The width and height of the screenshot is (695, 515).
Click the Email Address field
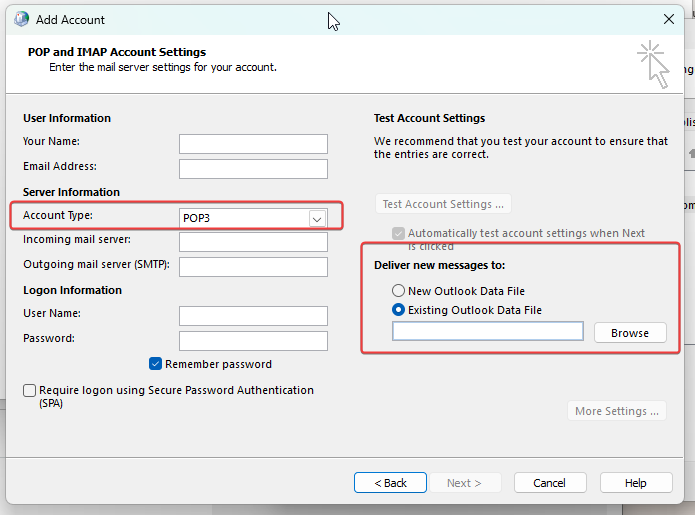pyautogui.click(x=253, y=169)
